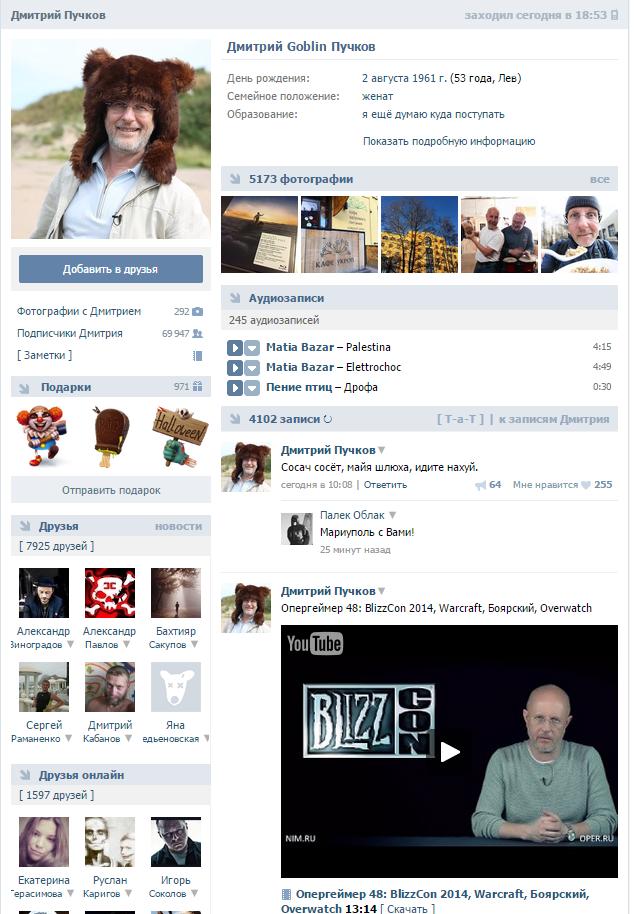
Task: Click Палек Облак commenter avatar
Action: click(x=297, y=529)
